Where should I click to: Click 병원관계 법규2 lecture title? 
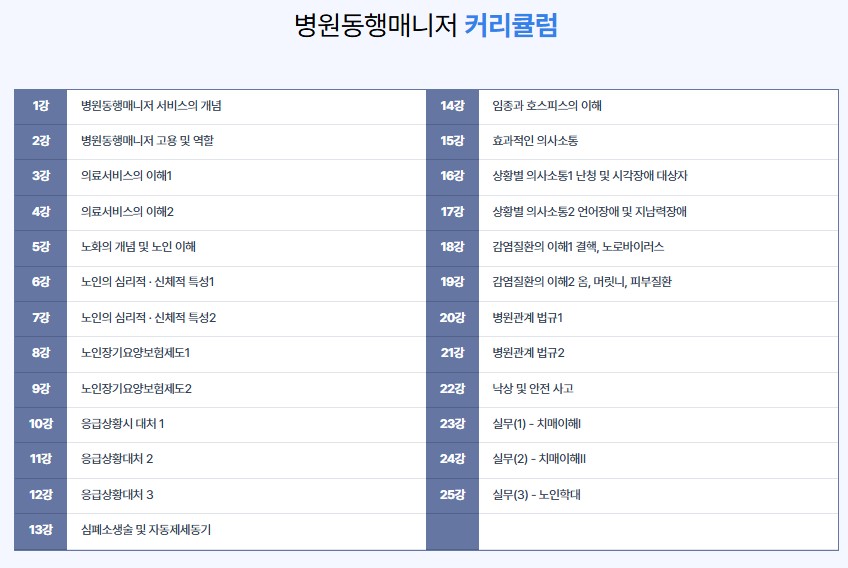pos(528,353)
